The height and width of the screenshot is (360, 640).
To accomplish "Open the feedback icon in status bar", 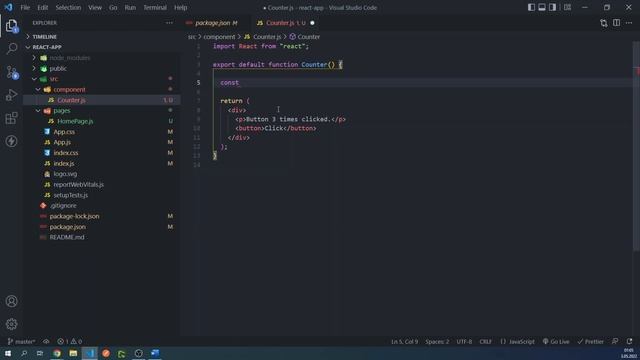I will click(615, 341).
